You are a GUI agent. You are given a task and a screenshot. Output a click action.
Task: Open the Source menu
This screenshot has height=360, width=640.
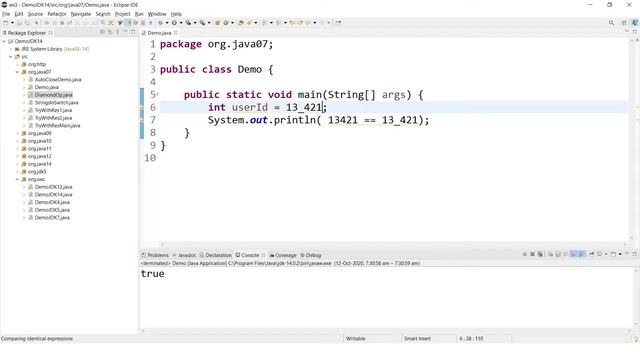click(35, 14)
